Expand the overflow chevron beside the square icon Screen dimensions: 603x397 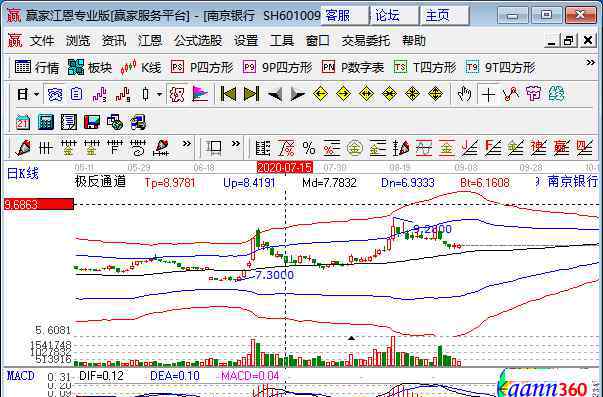click(236, 144)
